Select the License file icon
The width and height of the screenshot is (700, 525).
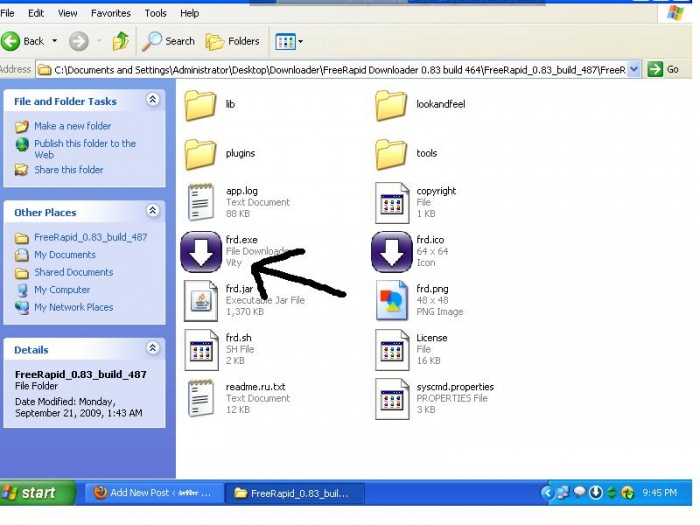[x=392, y=350]
